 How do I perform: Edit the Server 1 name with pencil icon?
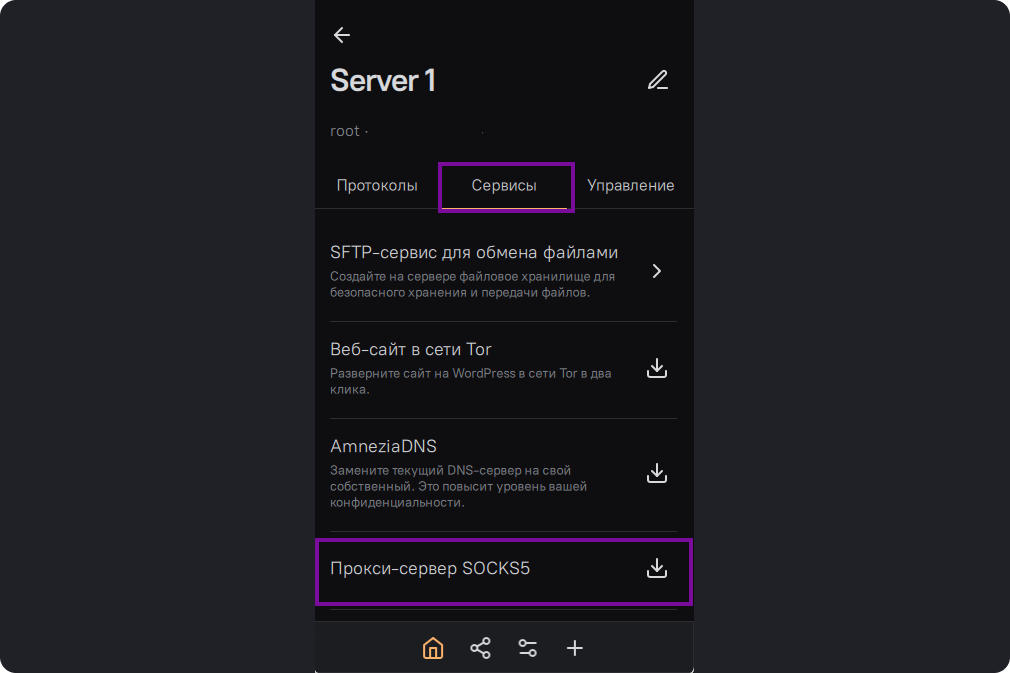click(657, 81)
